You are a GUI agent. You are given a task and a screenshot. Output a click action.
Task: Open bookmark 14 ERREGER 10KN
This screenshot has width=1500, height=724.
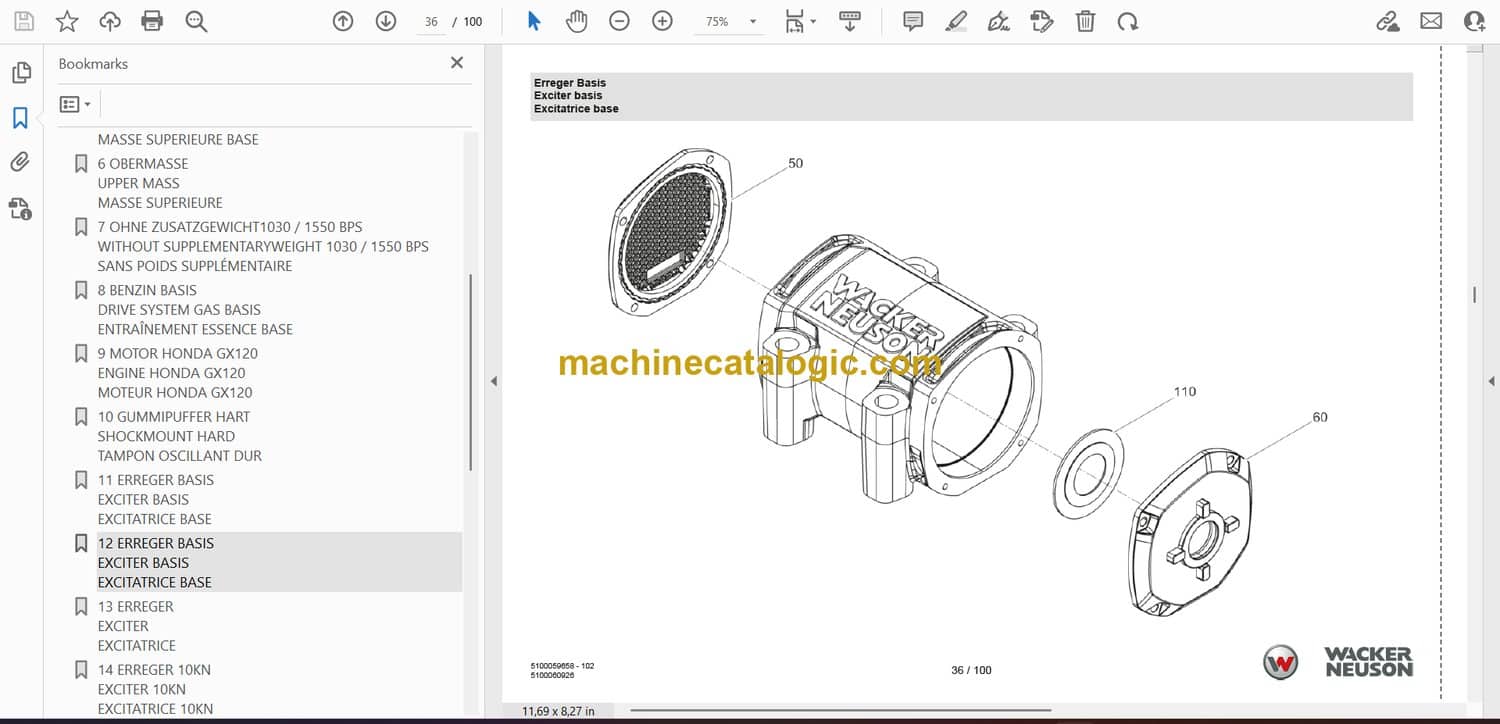[x=154, y=670]
